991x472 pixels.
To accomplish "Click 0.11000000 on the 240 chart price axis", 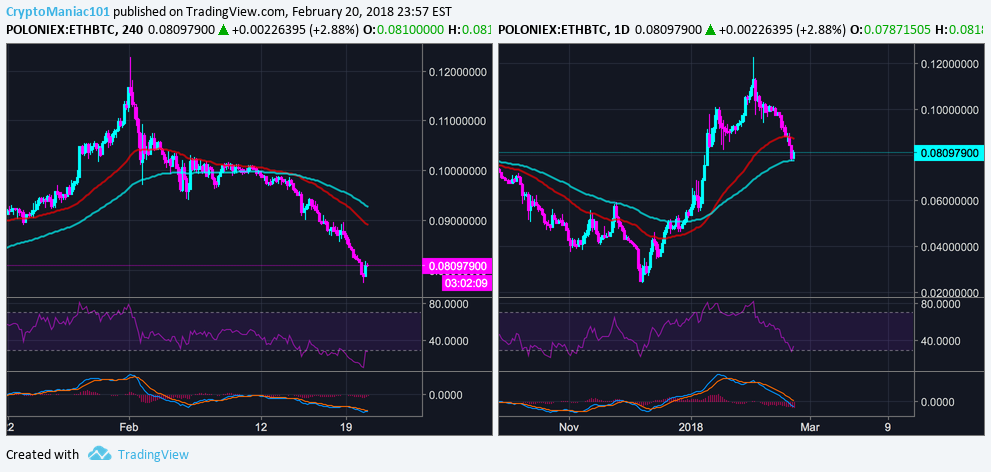I will 458,121.
